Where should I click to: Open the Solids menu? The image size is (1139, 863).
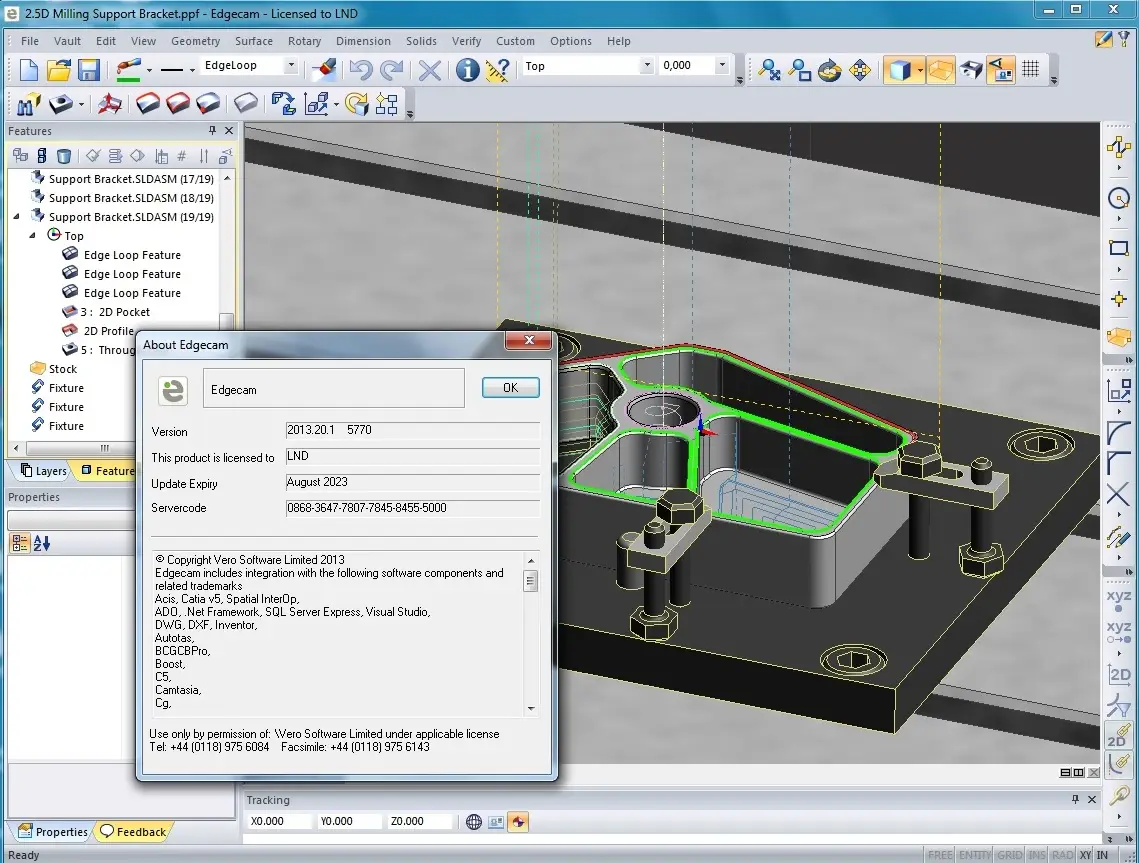[x=421, y=41]
